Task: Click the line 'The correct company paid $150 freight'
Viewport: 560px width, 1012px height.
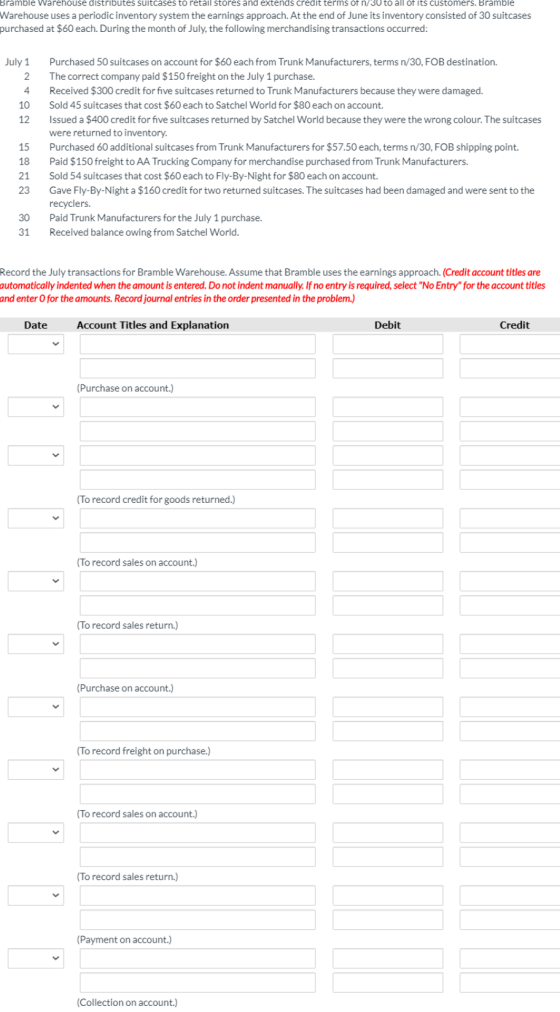Action: point(182,77)
